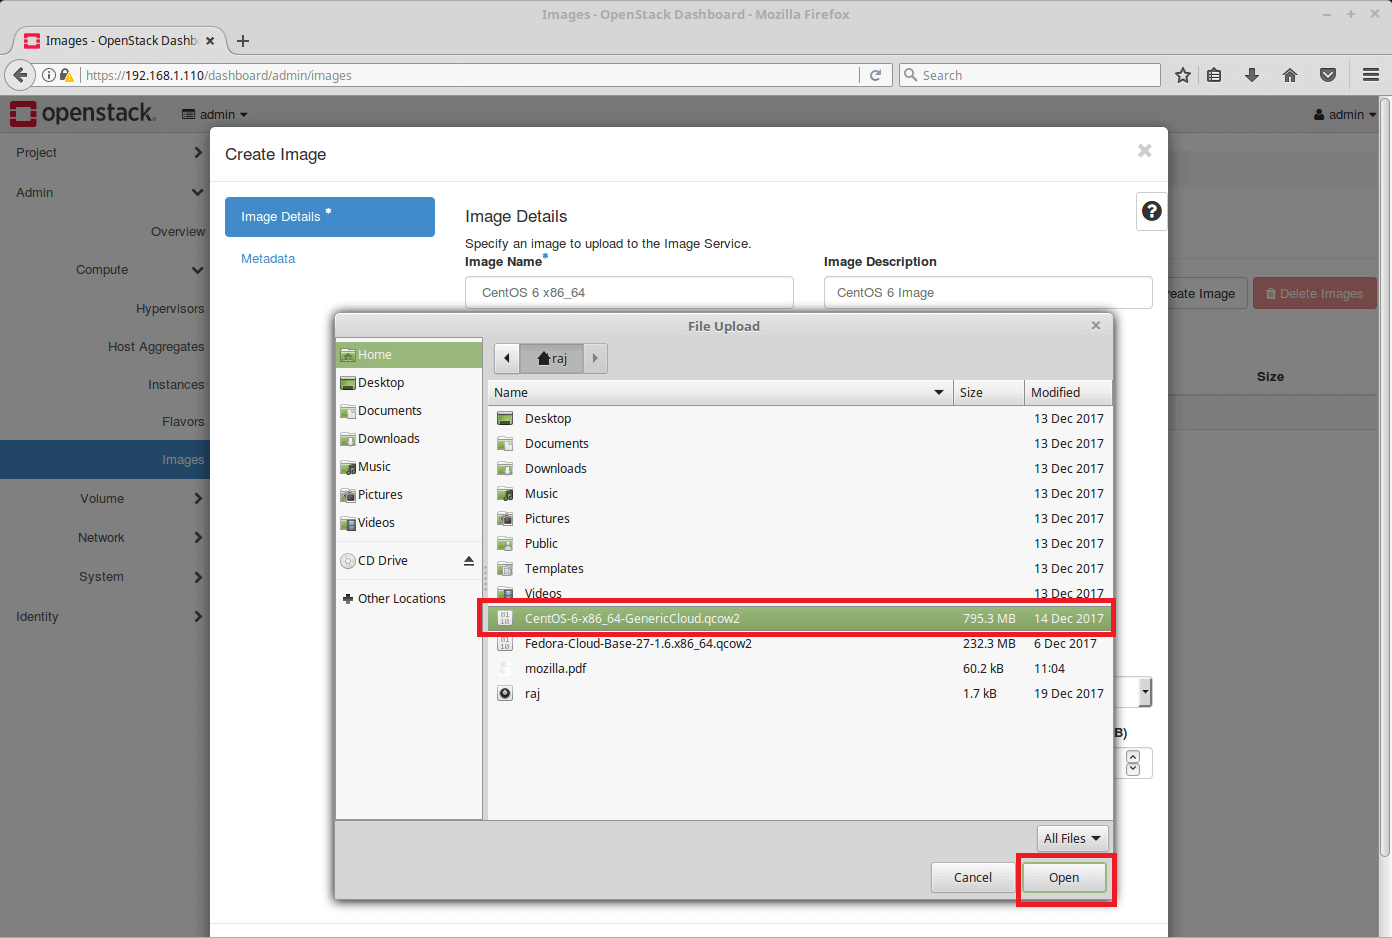The height and width of the screenshot is (938, 1392).
Task: Click the raj home breadcrumb button
Action: 551,358
